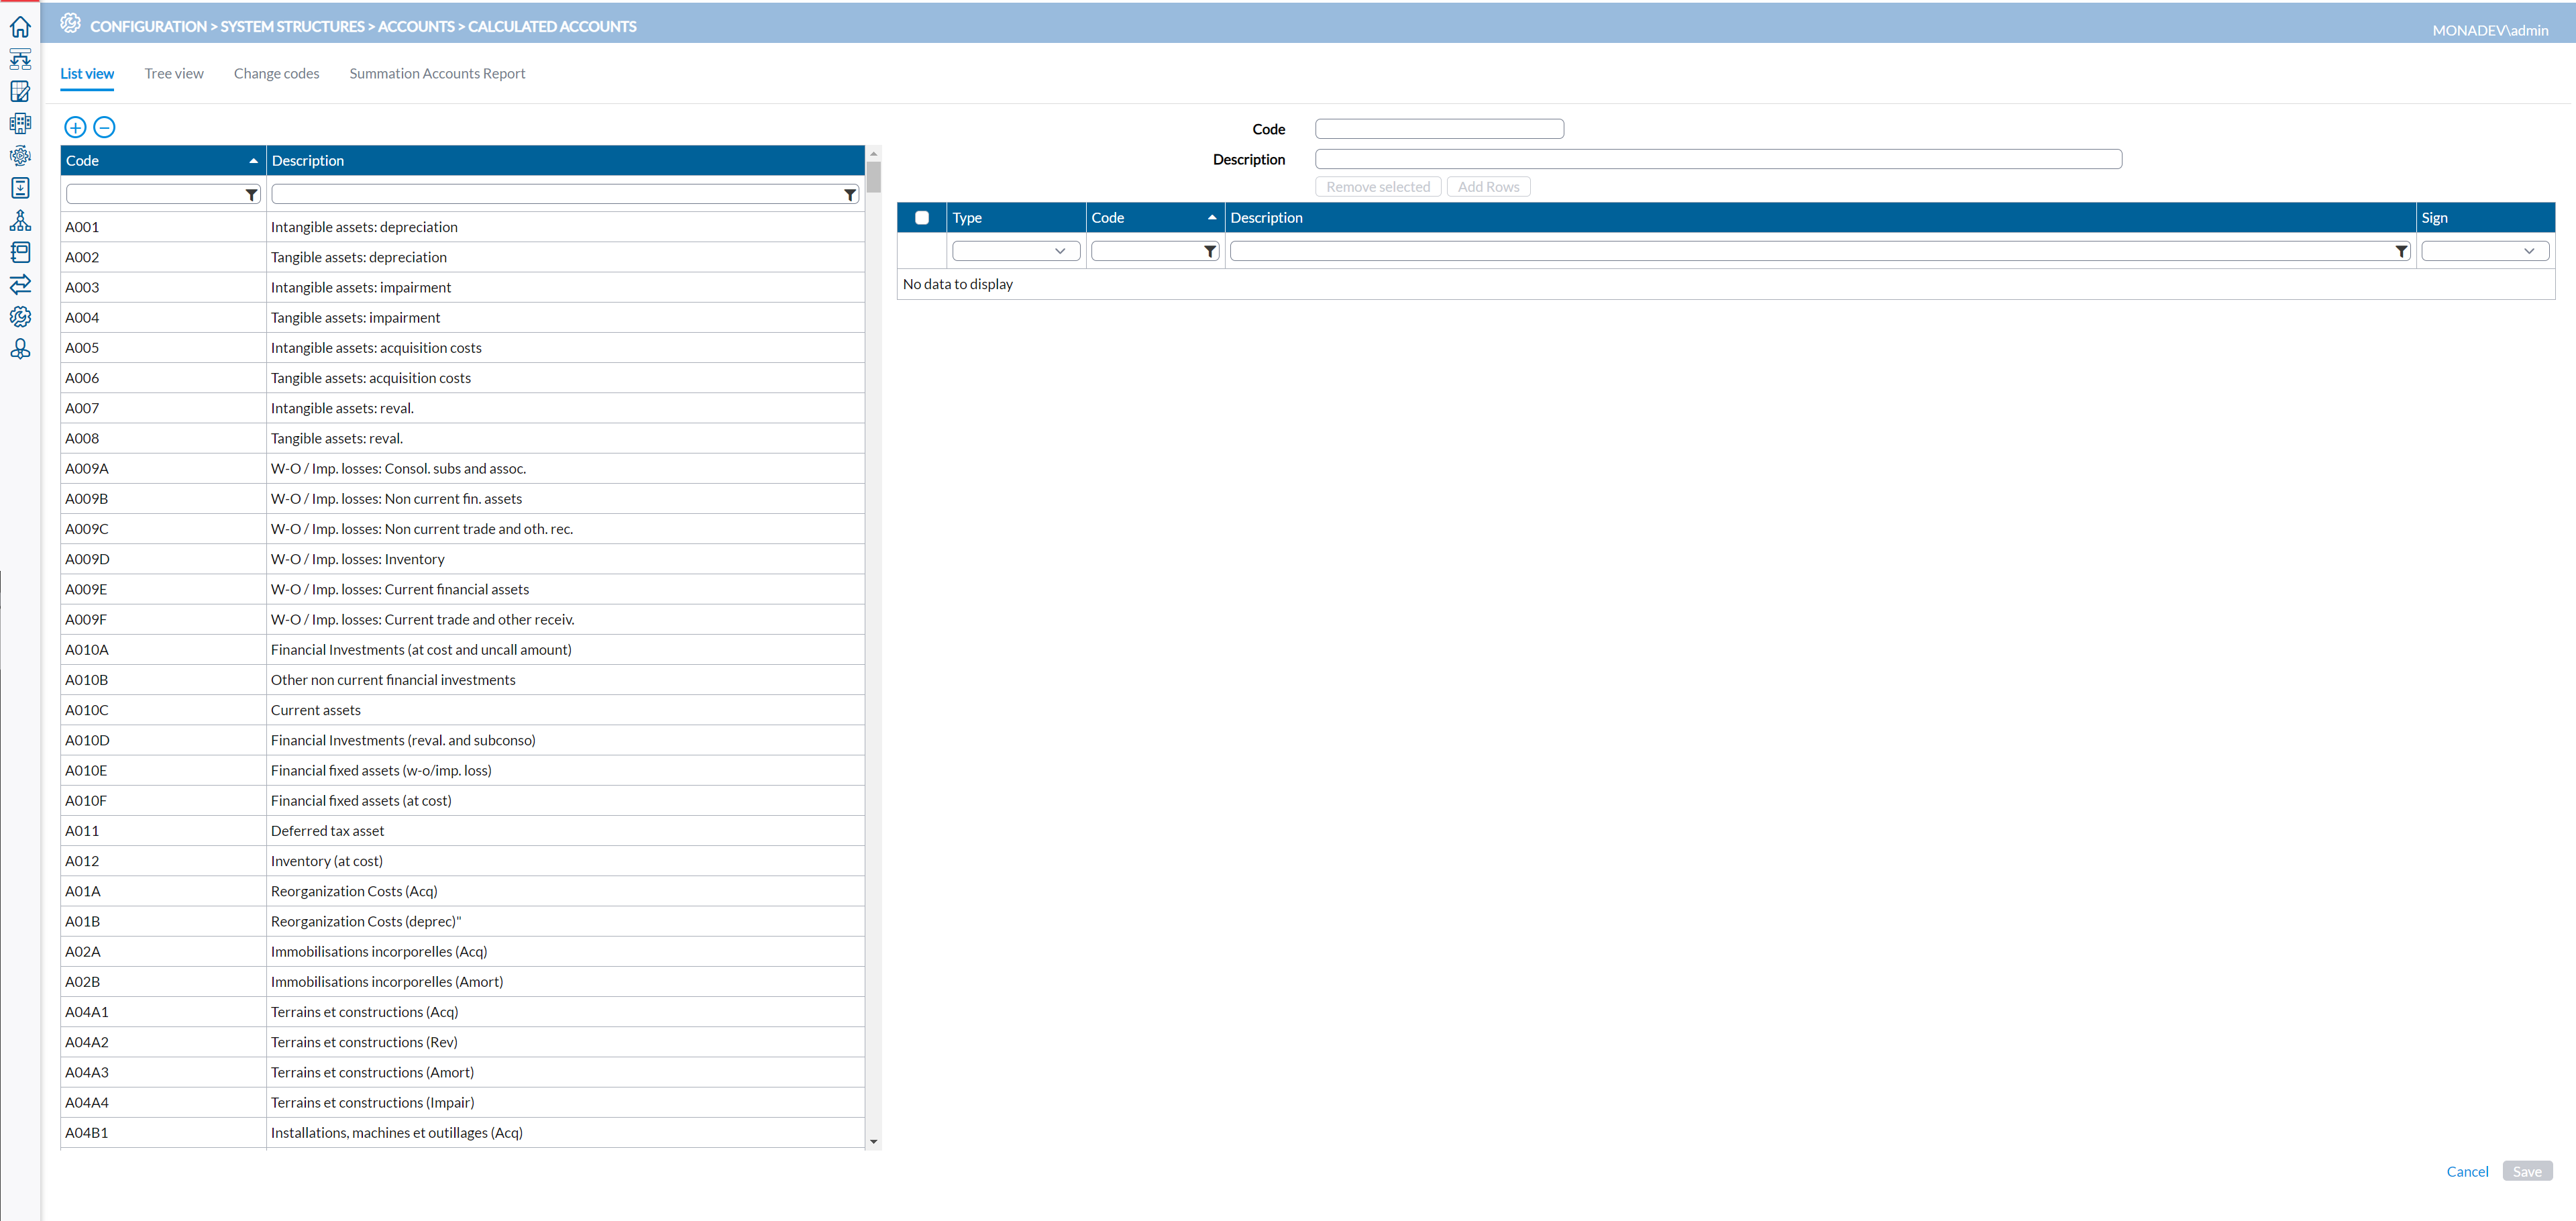
Task: Click the list scrollbar up arrow
Action: coord(874,154)
